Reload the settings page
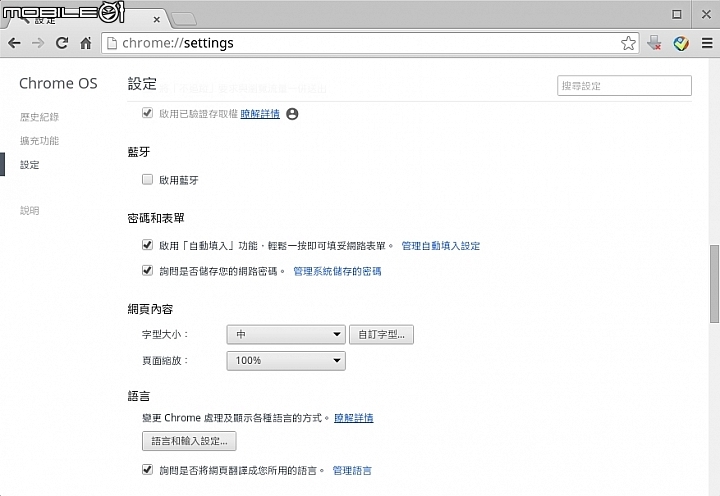 (62, 43)
